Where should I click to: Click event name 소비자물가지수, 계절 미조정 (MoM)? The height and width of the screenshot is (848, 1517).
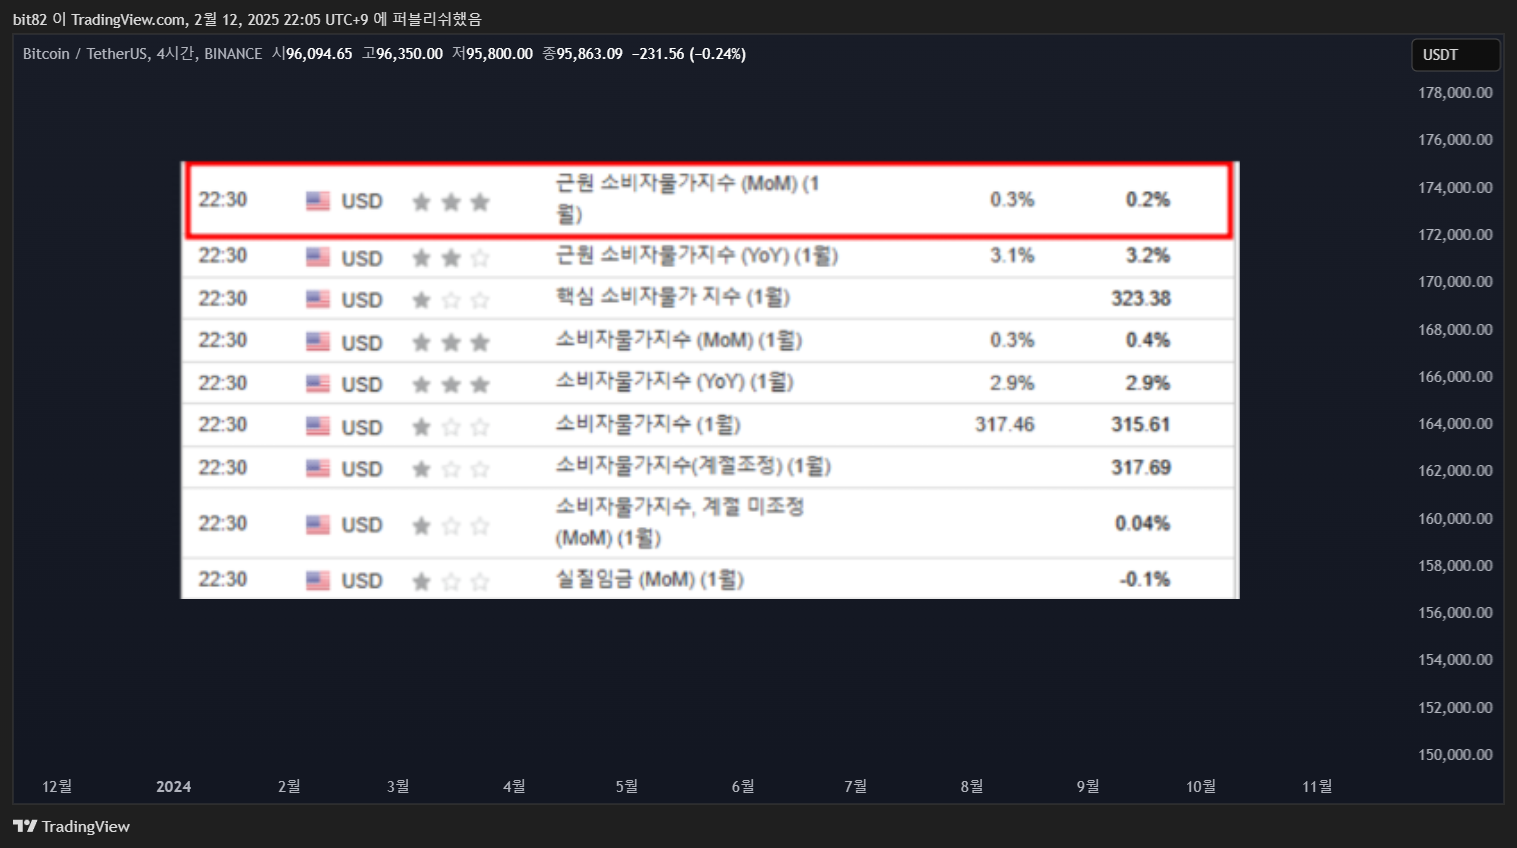point(680,522)
